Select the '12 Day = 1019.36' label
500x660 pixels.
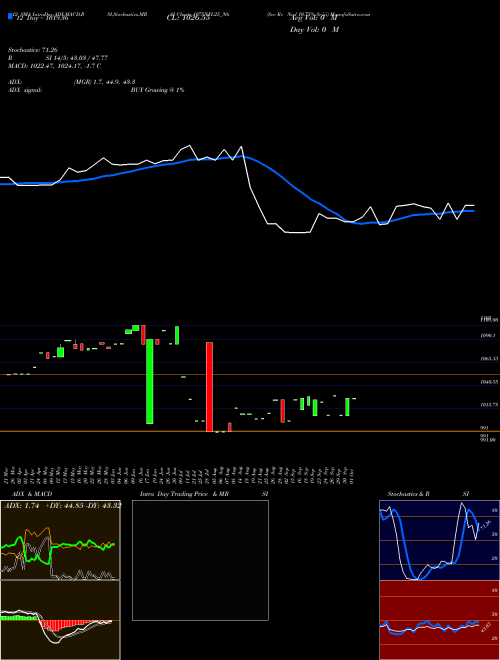42,18
